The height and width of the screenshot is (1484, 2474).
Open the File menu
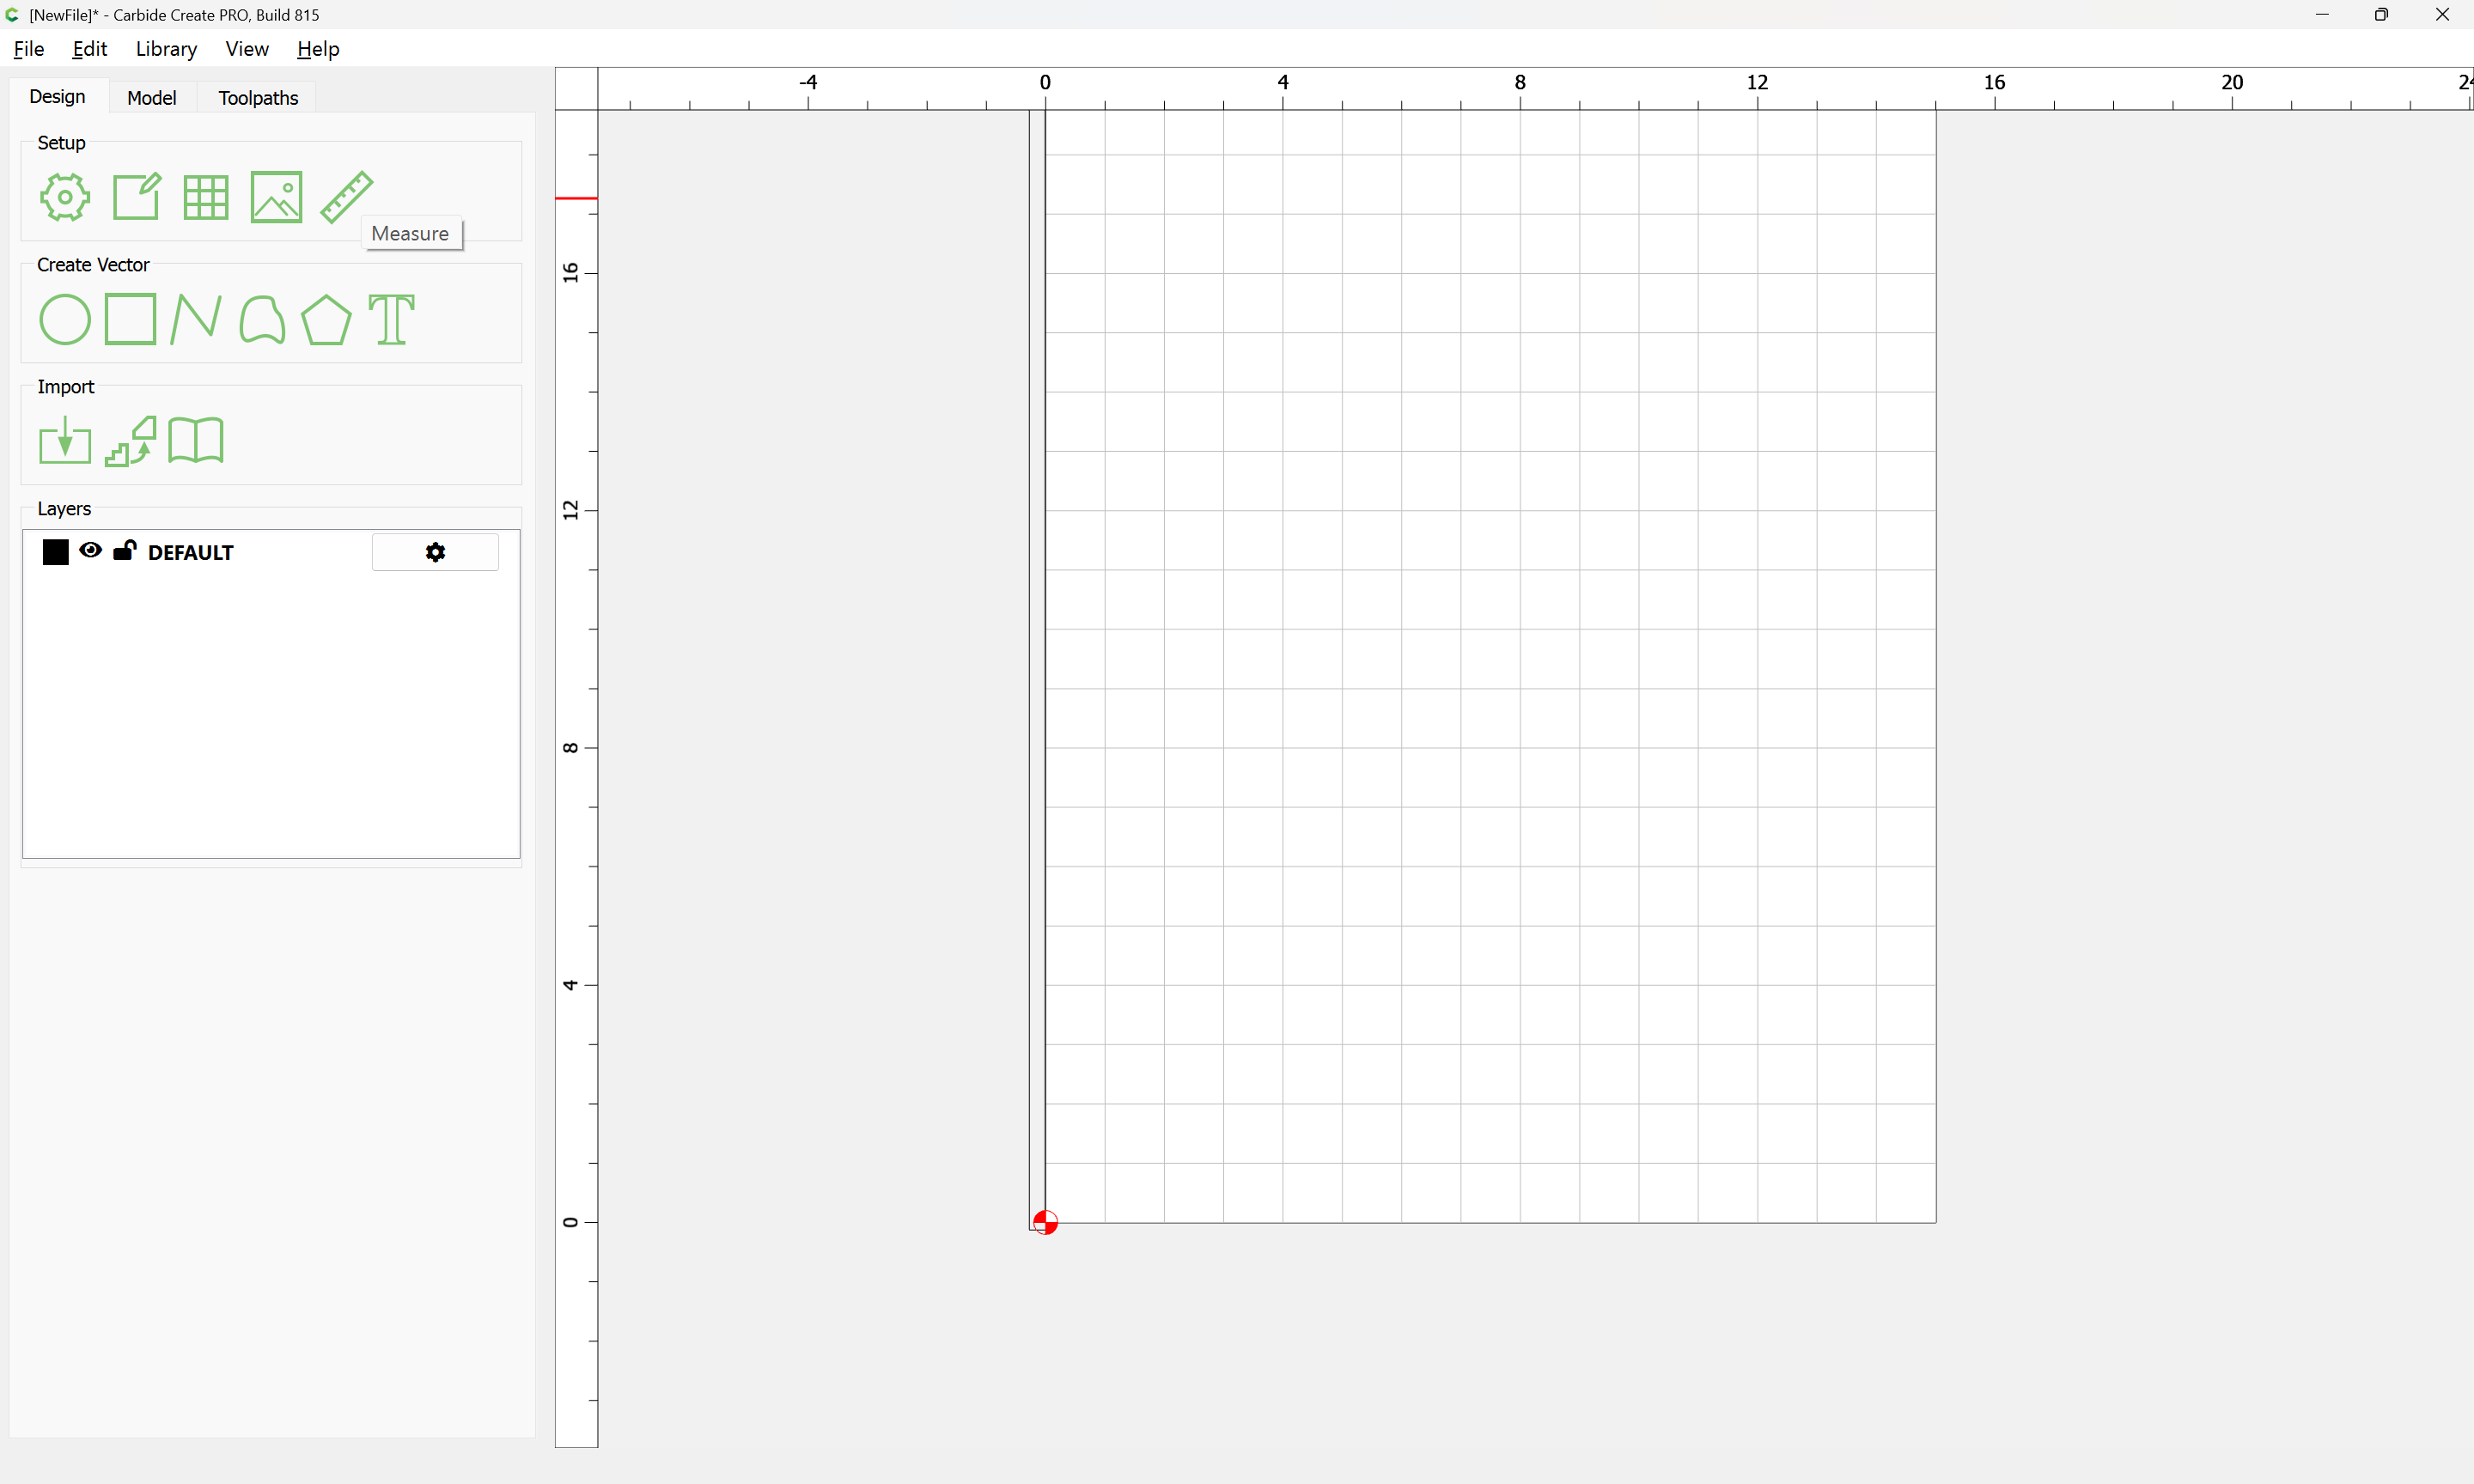click(28, 49)
